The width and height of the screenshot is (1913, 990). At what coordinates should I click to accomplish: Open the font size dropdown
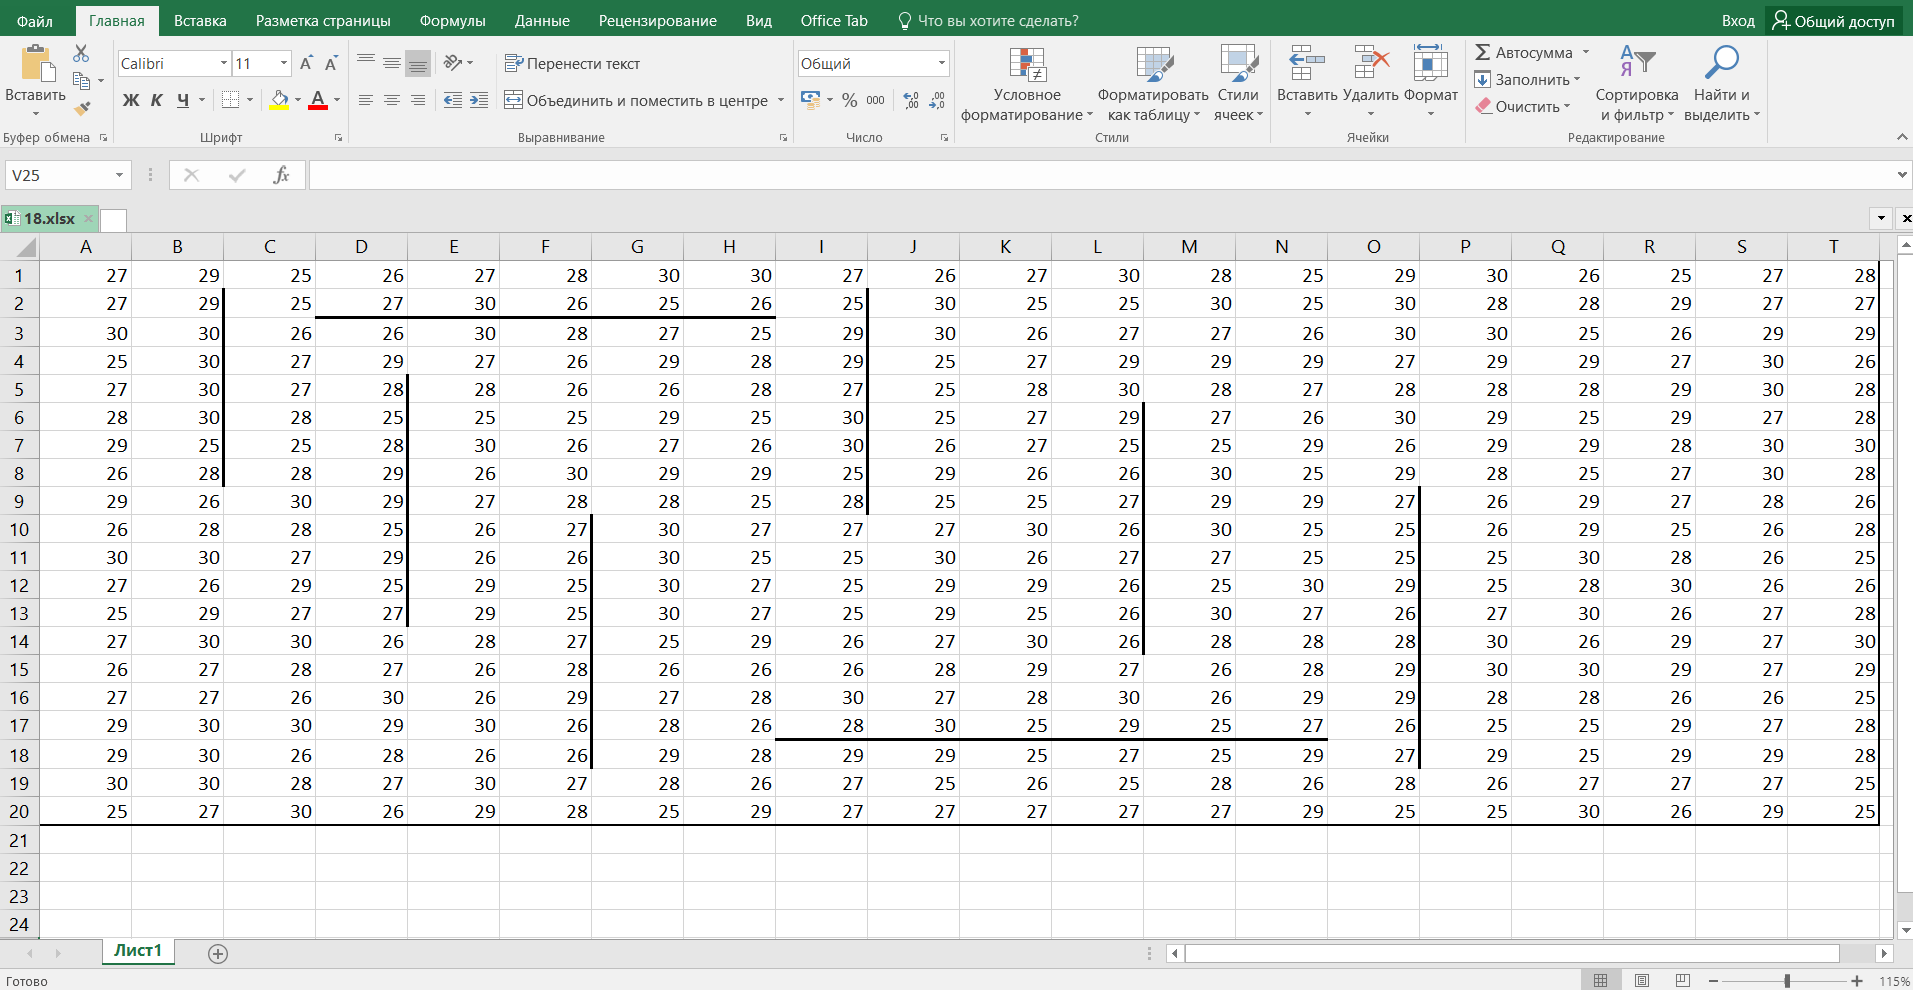click(x=284, y=64)
